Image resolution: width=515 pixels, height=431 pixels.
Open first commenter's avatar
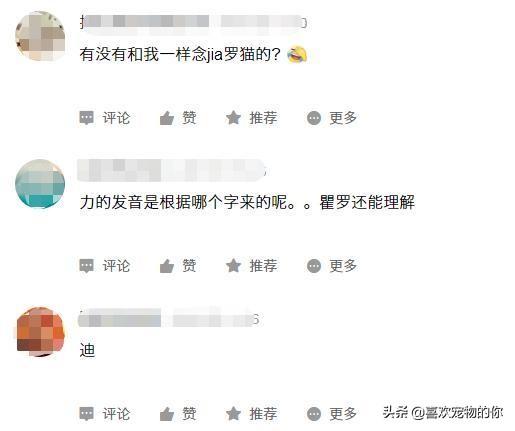(40, 36)
